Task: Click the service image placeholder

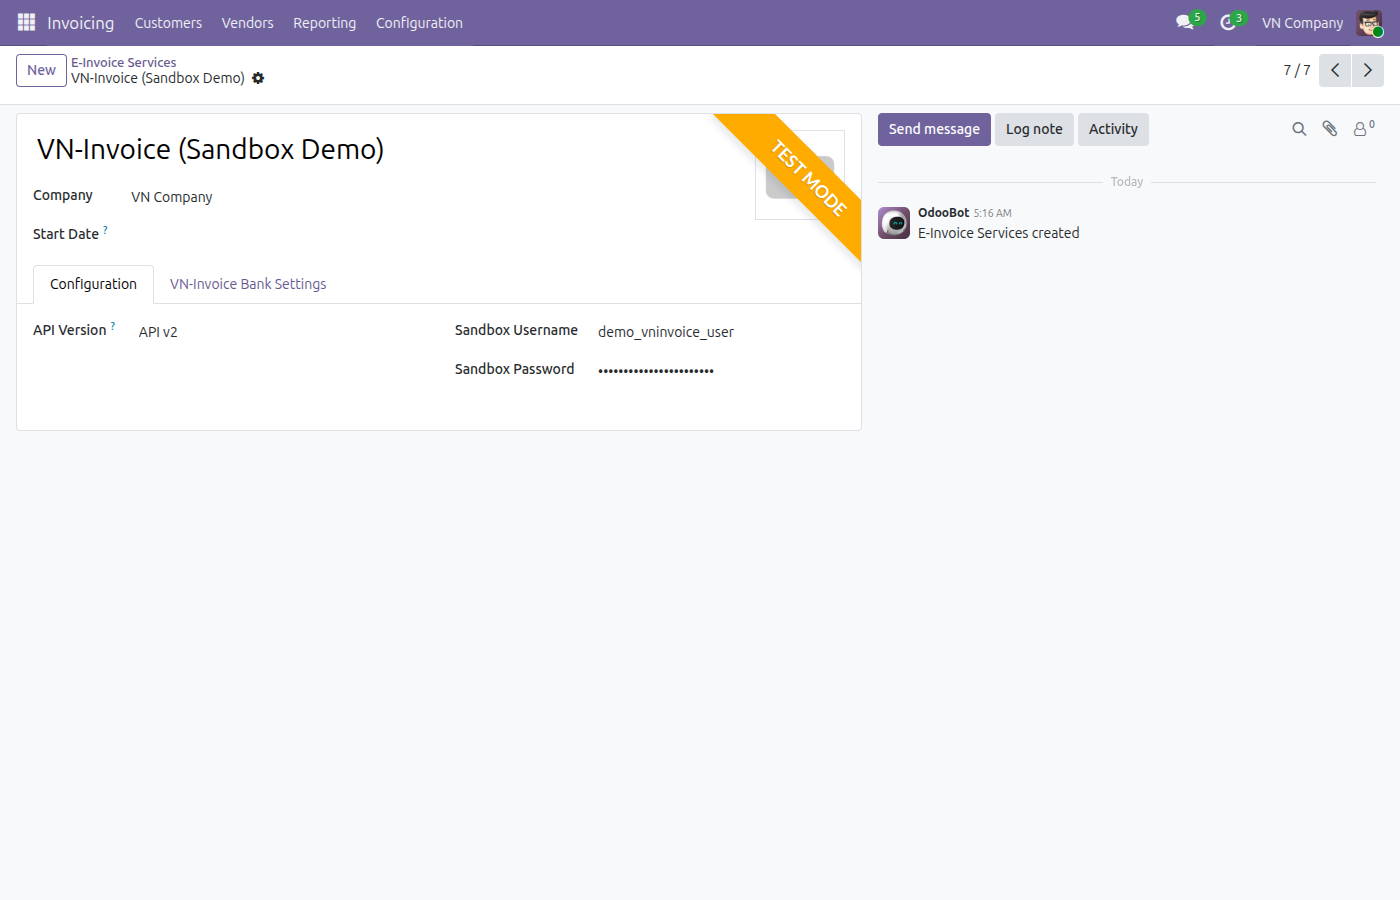Action: [800, 175]
